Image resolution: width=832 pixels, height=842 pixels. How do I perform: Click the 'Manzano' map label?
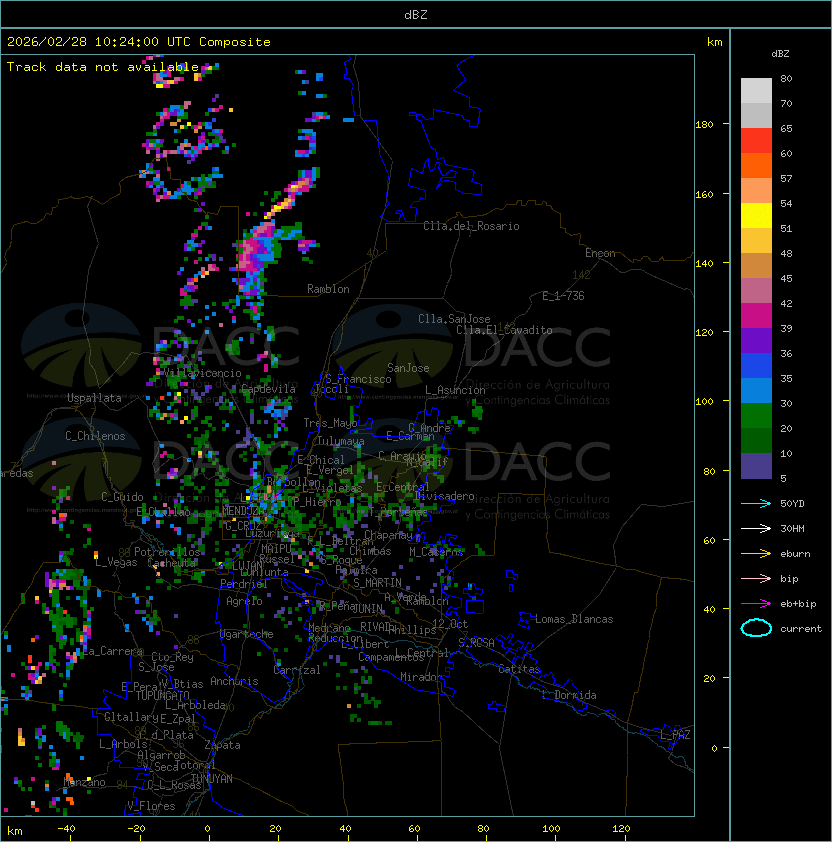pos(84,782)
